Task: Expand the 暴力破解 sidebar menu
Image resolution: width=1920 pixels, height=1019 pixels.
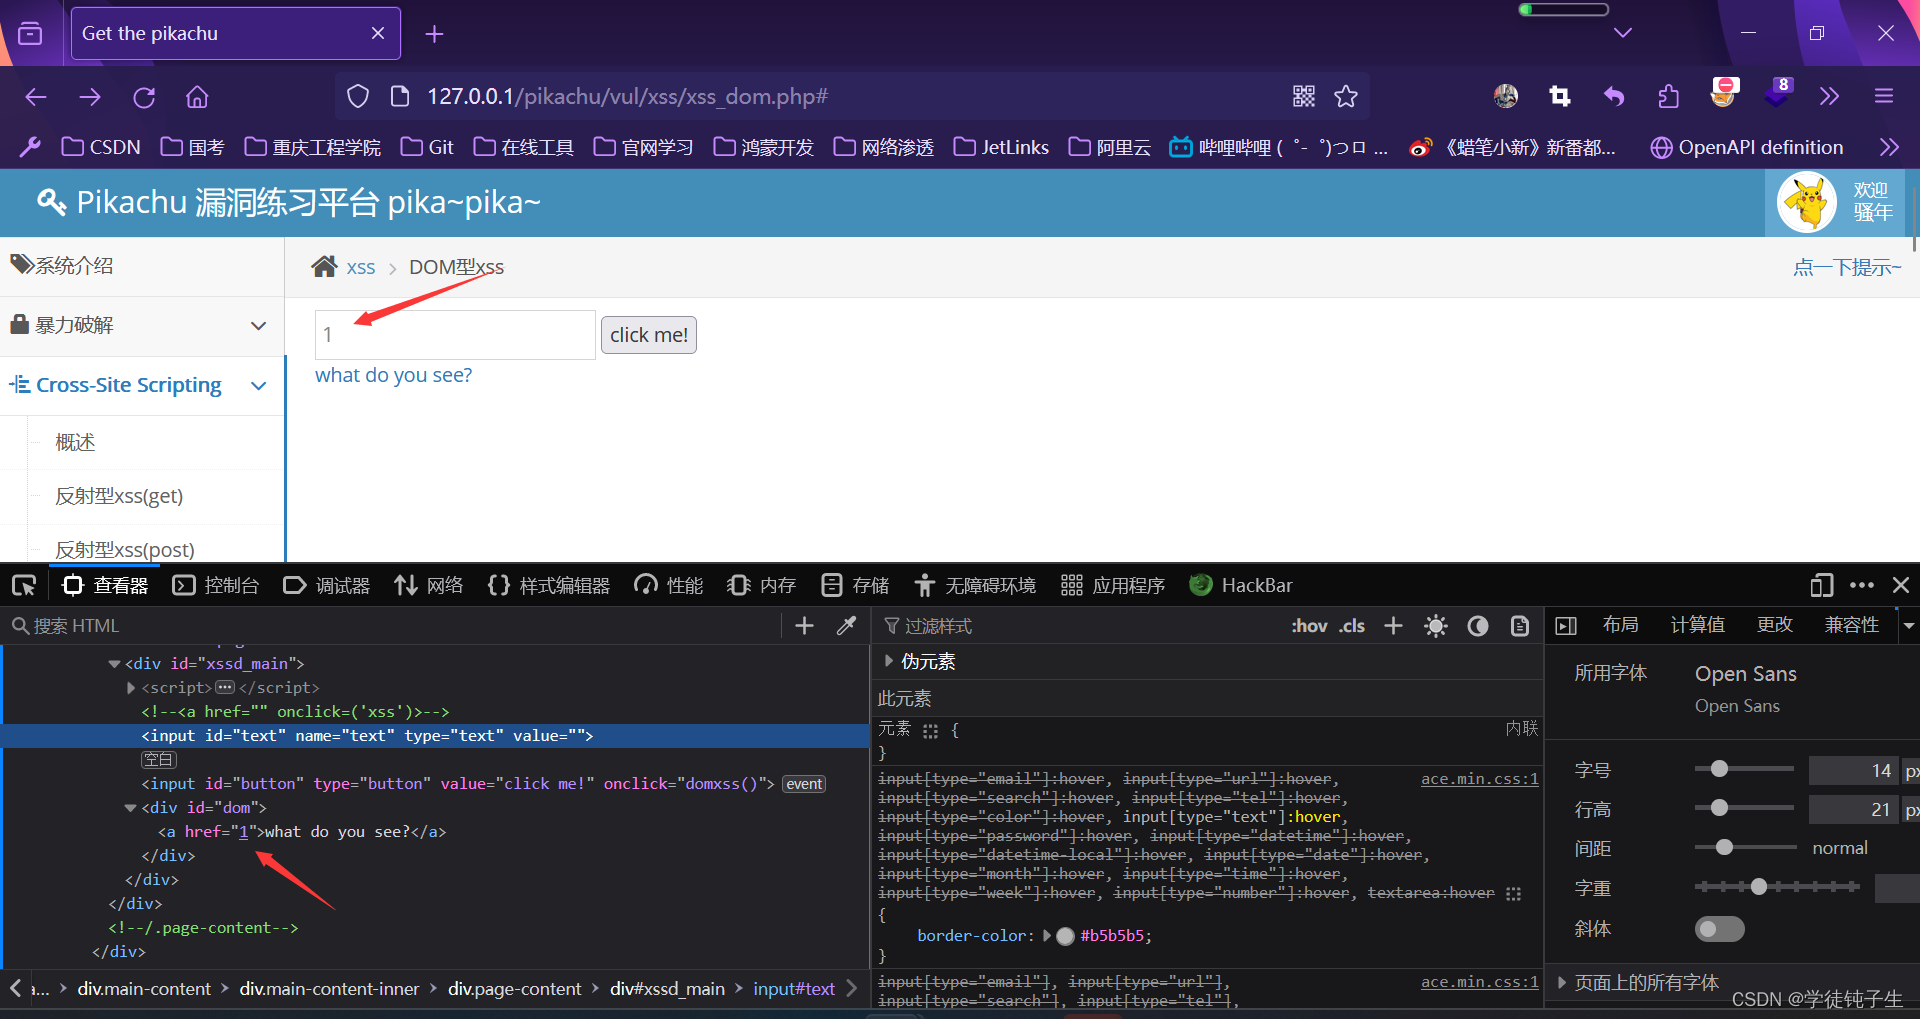Action: click(x=141, y=325)
